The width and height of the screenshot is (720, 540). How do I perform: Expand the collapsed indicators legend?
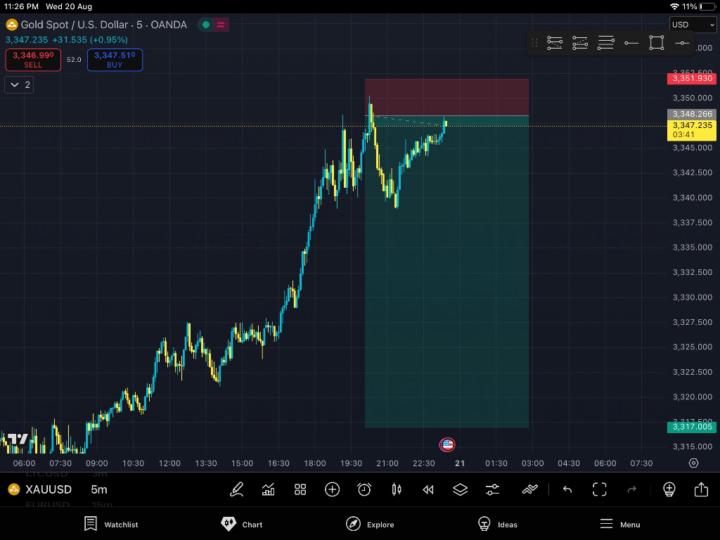pyautogui.click(x=19, y=85)
